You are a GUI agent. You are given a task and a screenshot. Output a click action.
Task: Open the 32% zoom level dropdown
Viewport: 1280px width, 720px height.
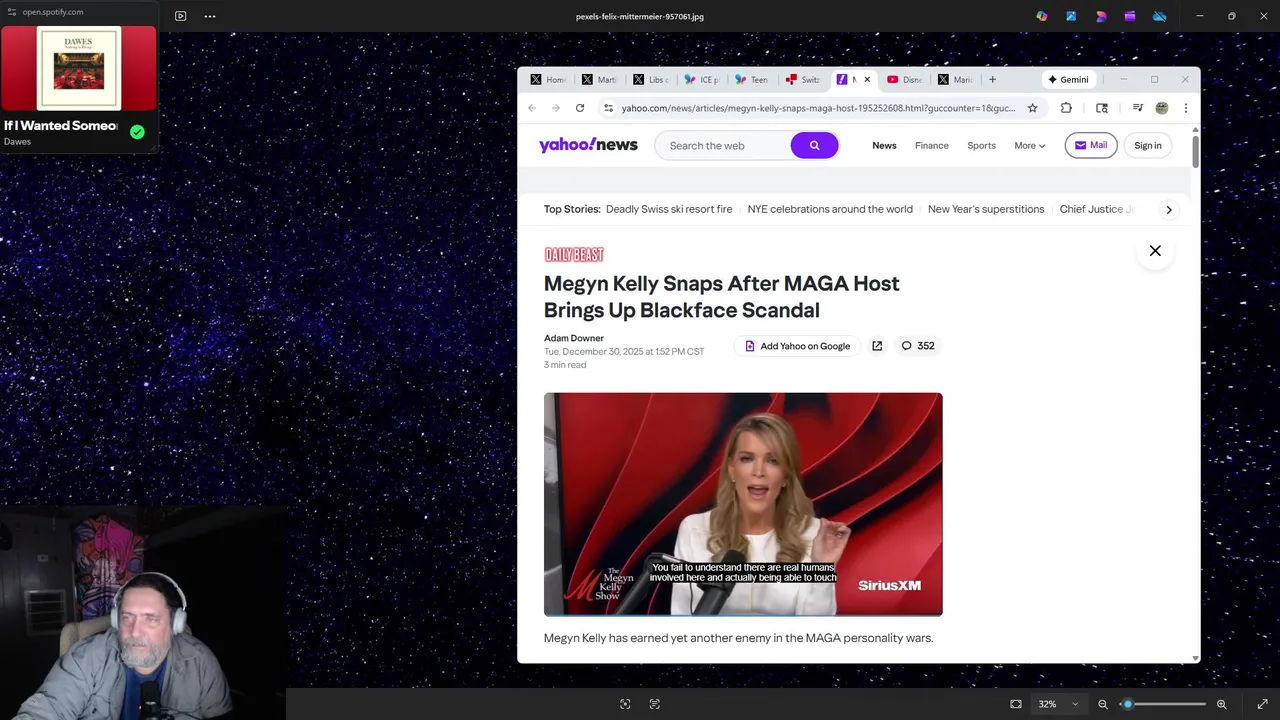1059,704
